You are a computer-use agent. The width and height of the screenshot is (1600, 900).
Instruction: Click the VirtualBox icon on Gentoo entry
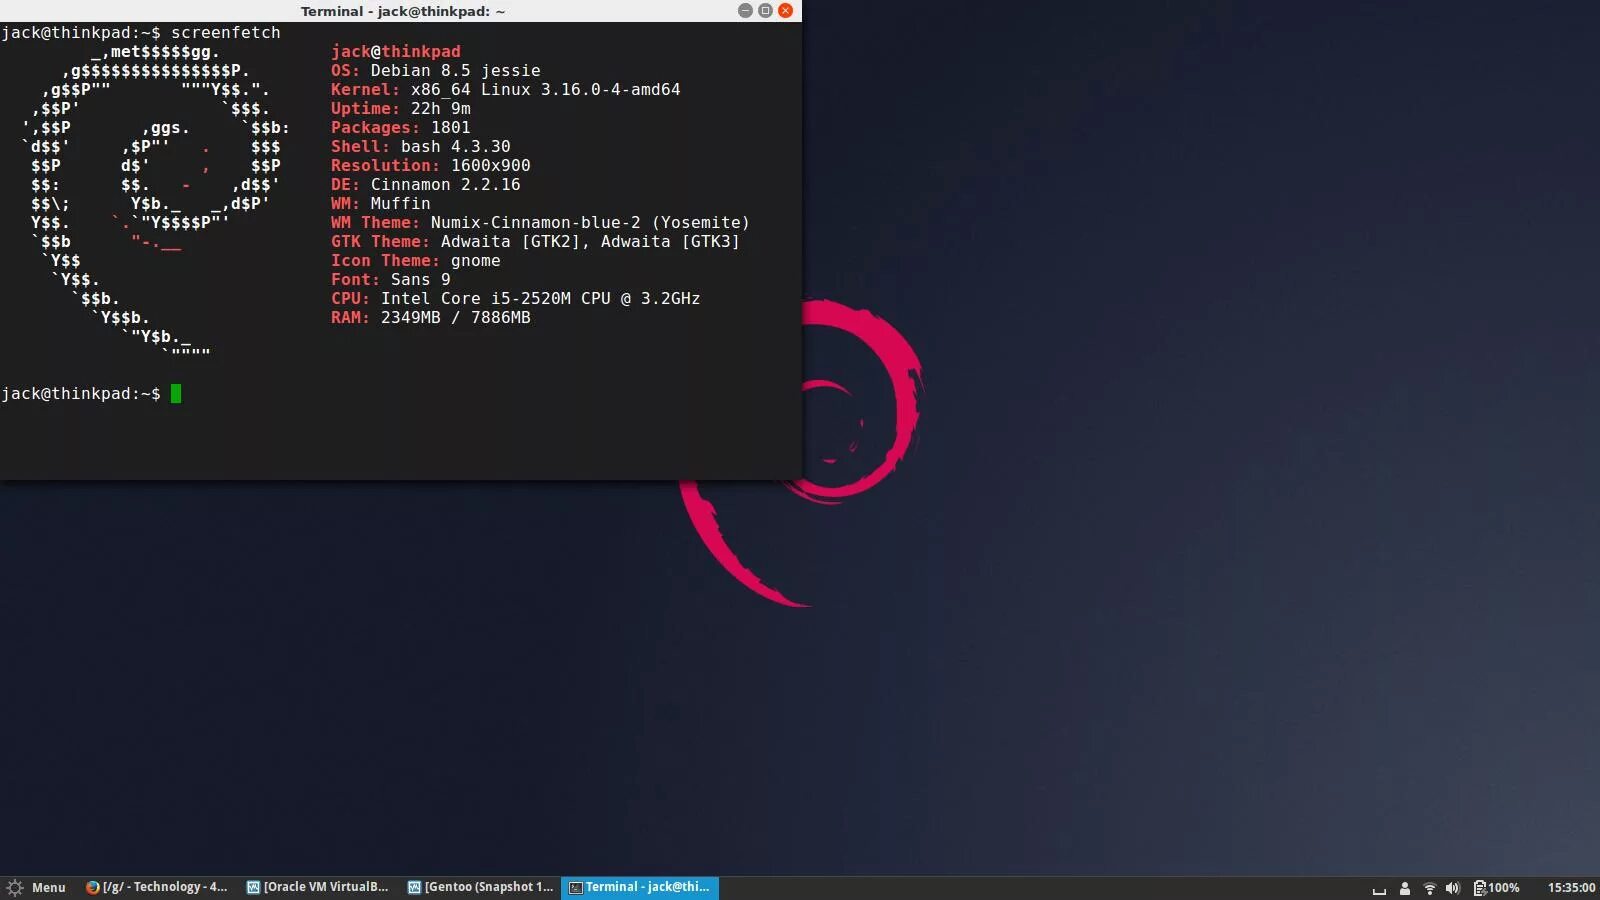(x=414, y=887)
